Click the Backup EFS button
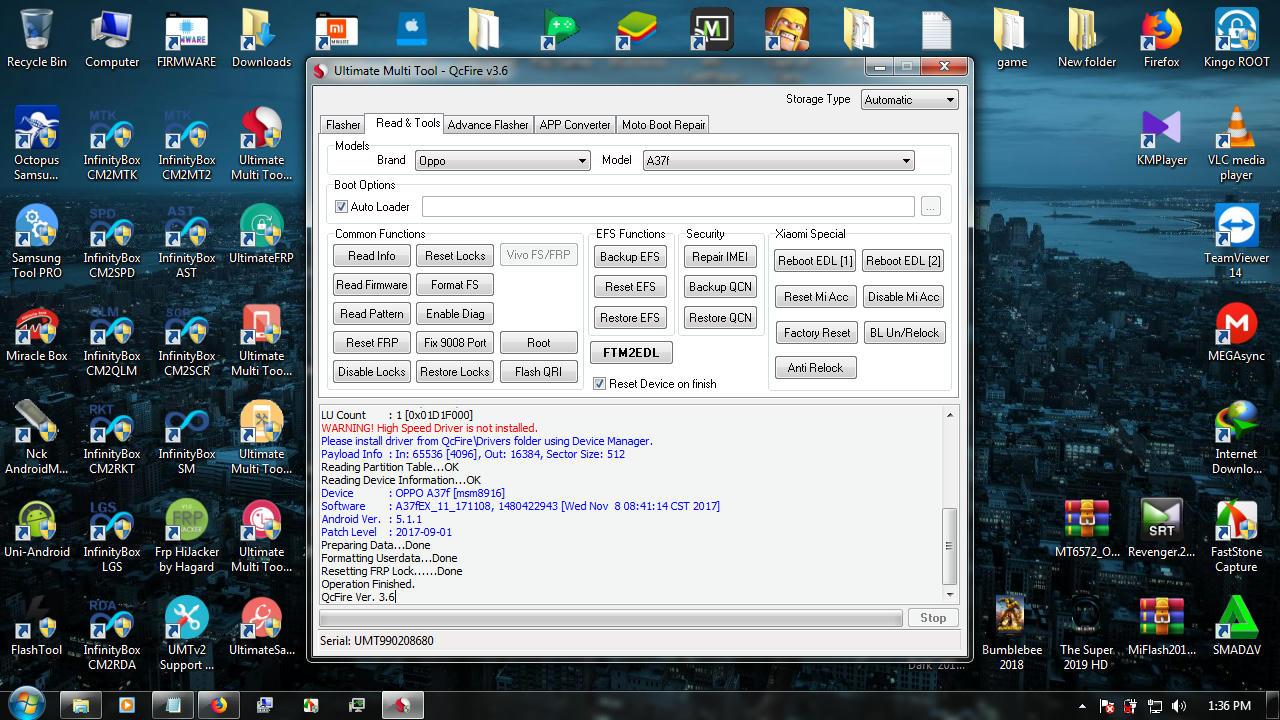 point(630,257)
